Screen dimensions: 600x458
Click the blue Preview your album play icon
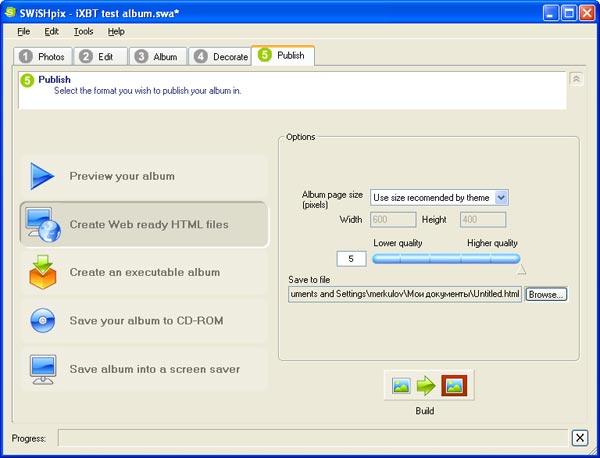(x=42, y=176)
